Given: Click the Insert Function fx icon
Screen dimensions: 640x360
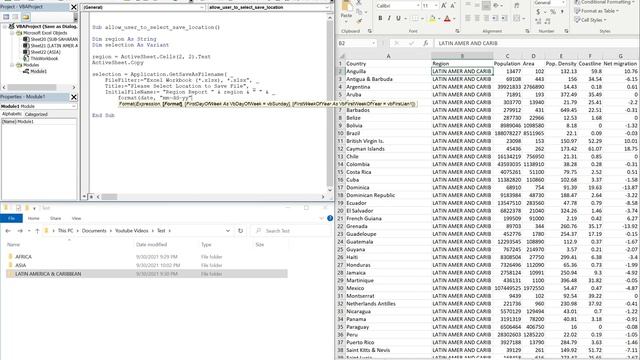Looking at the screenshot, I should tap(425, 43).
